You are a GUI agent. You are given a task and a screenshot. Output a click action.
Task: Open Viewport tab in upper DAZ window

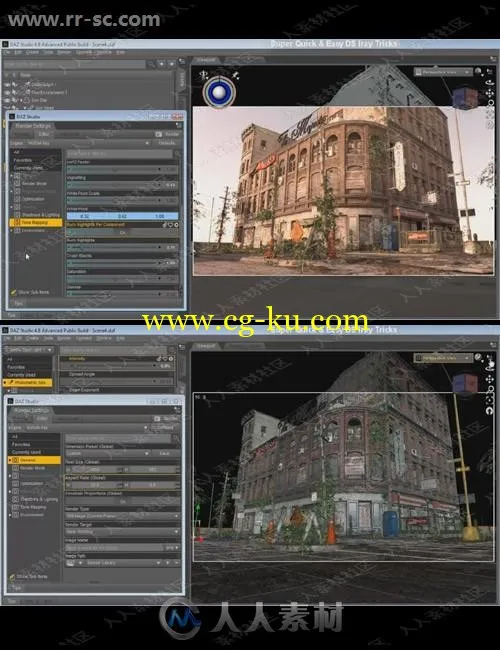pyautogui.click(x=206, y=60)
